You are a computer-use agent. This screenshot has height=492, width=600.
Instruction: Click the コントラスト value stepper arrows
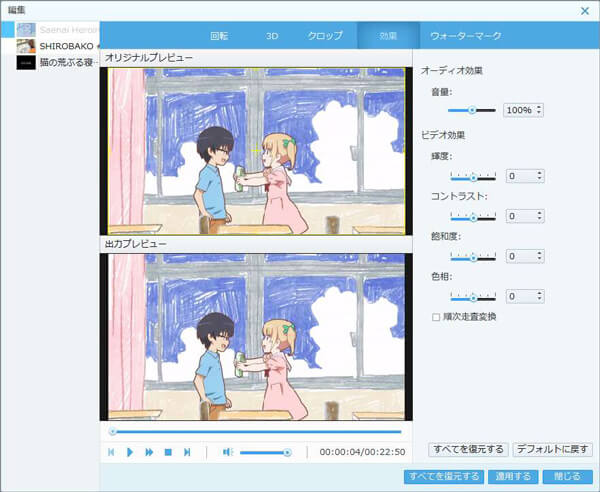540,216
